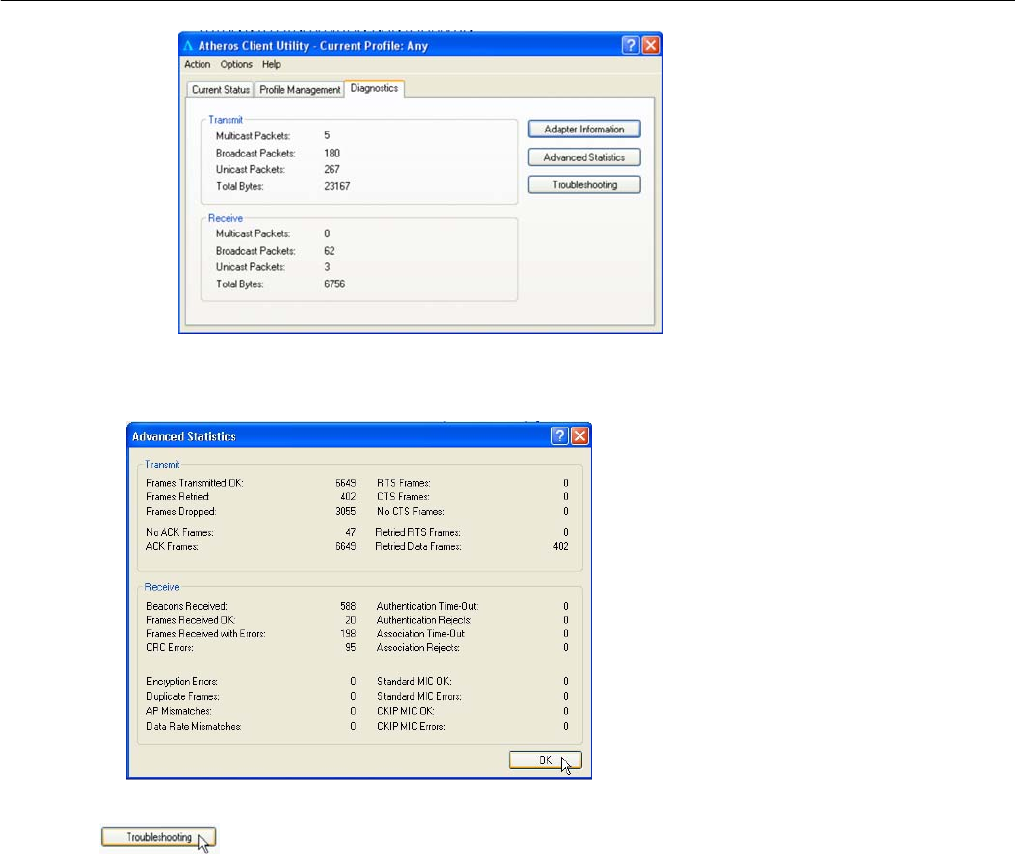Click Transmit Unicast Packets value 267
1015x854 pixels.
tap(332, 169)
